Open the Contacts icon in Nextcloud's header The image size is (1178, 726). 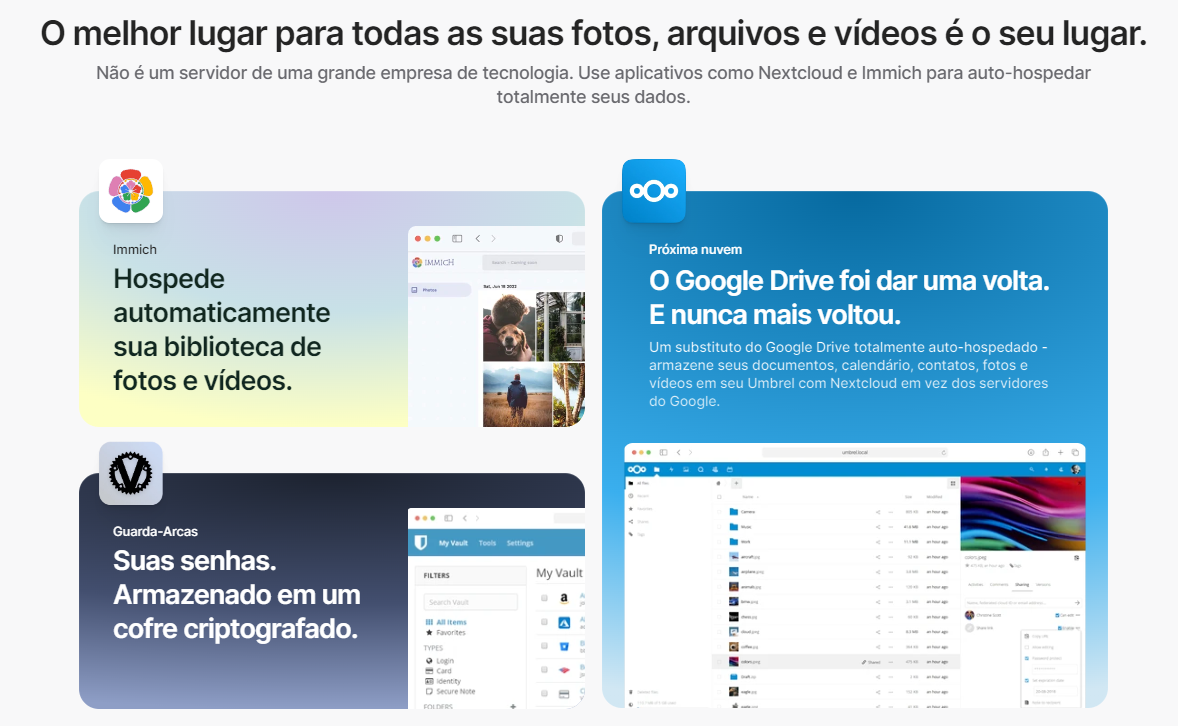tap(714, 469)
